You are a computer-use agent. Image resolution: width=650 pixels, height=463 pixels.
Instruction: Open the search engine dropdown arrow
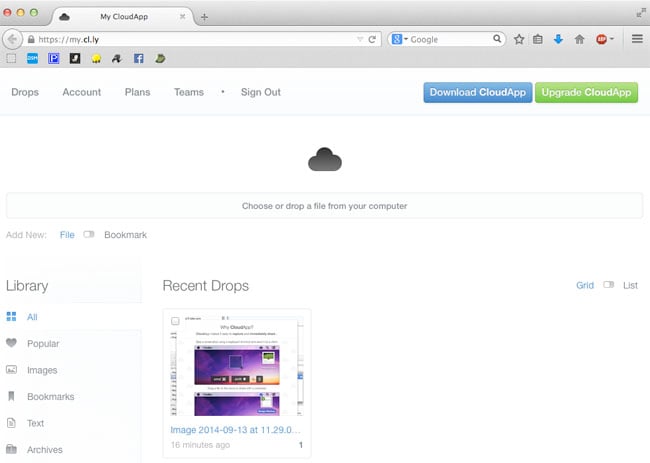pyautogui.click(x=406, y=39)
